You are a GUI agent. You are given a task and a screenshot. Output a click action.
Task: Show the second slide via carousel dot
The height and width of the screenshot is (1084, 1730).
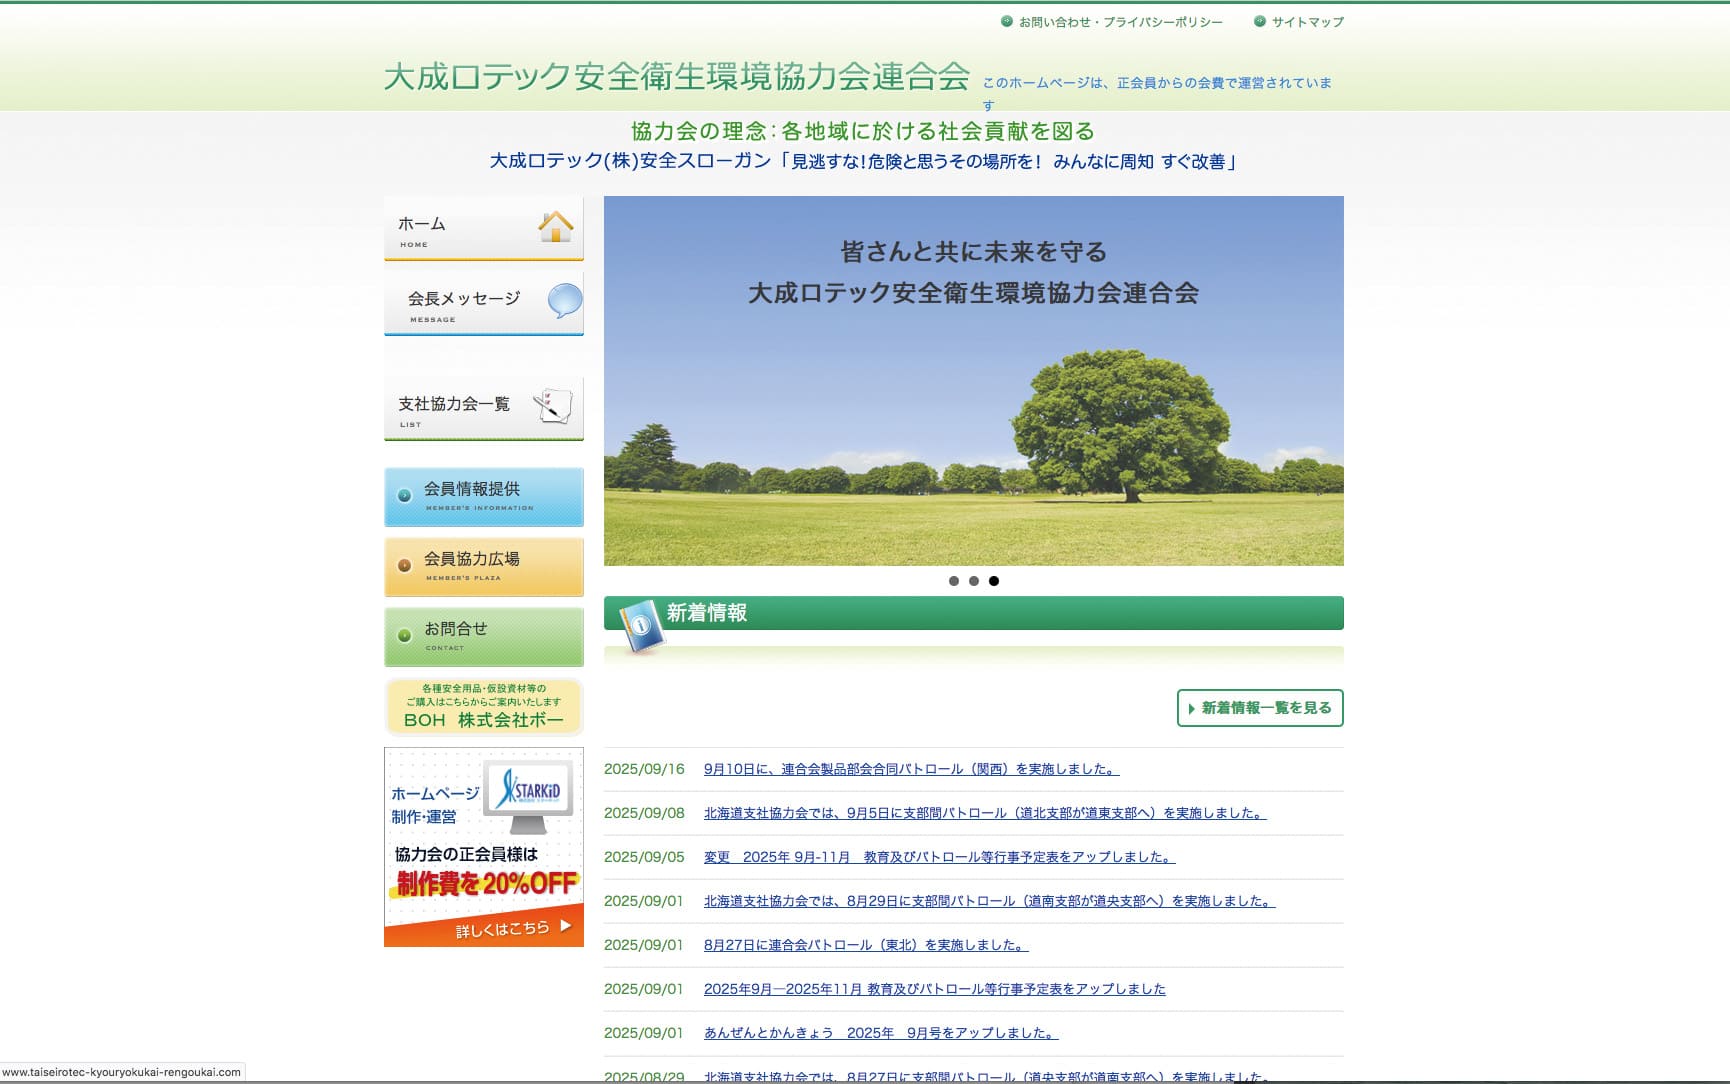[x=974, y=581]
